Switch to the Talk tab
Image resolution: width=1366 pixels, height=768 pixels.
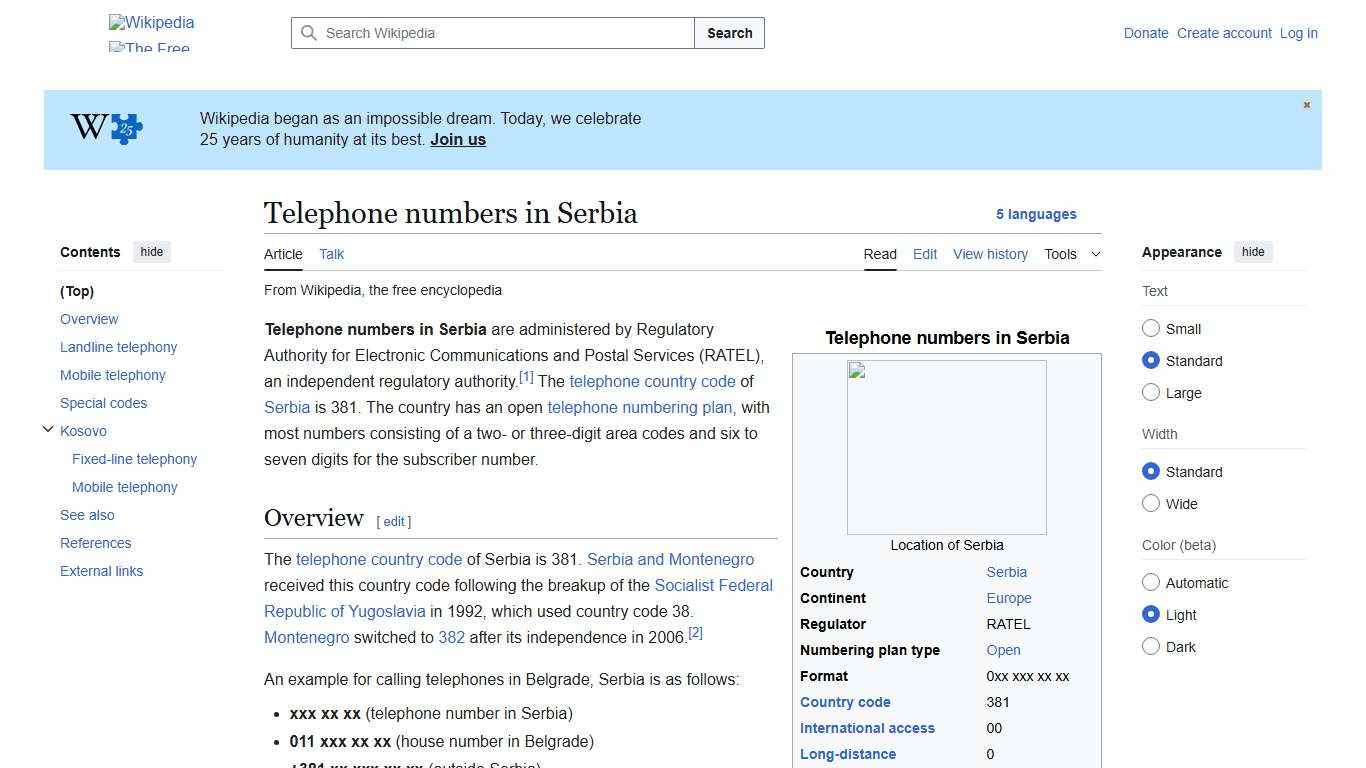click(331, 254)
